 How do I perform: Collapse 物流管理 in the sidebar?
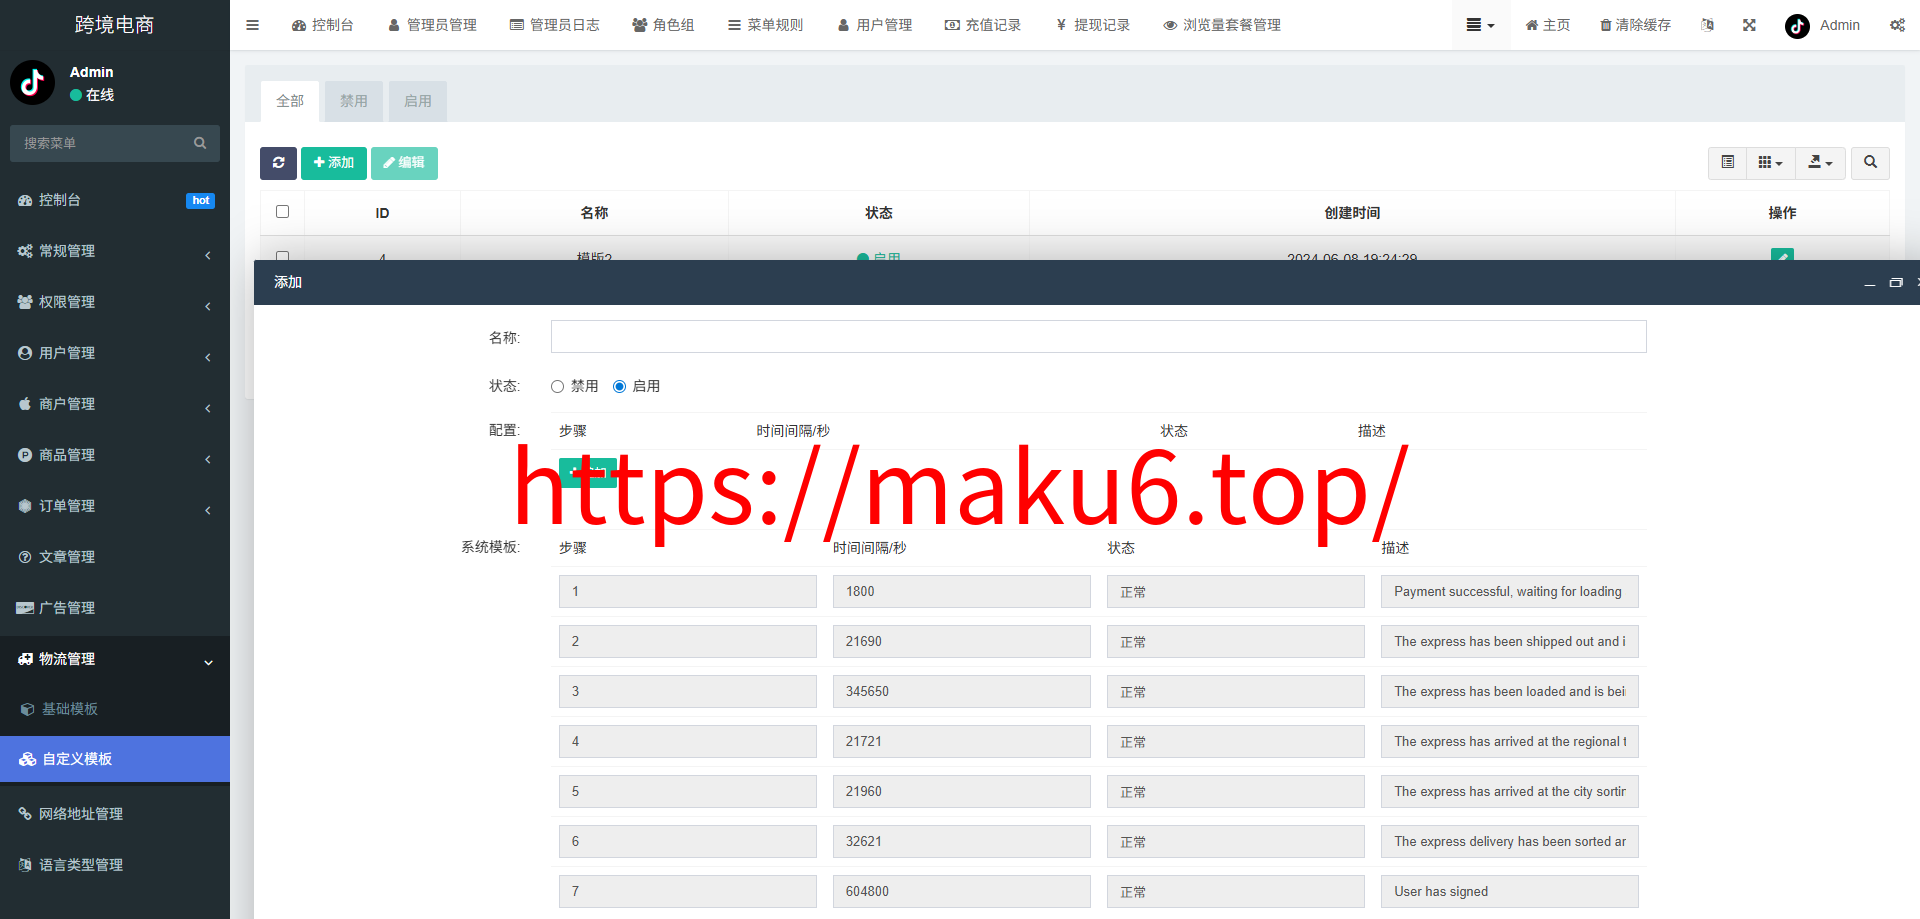[115, 659]
